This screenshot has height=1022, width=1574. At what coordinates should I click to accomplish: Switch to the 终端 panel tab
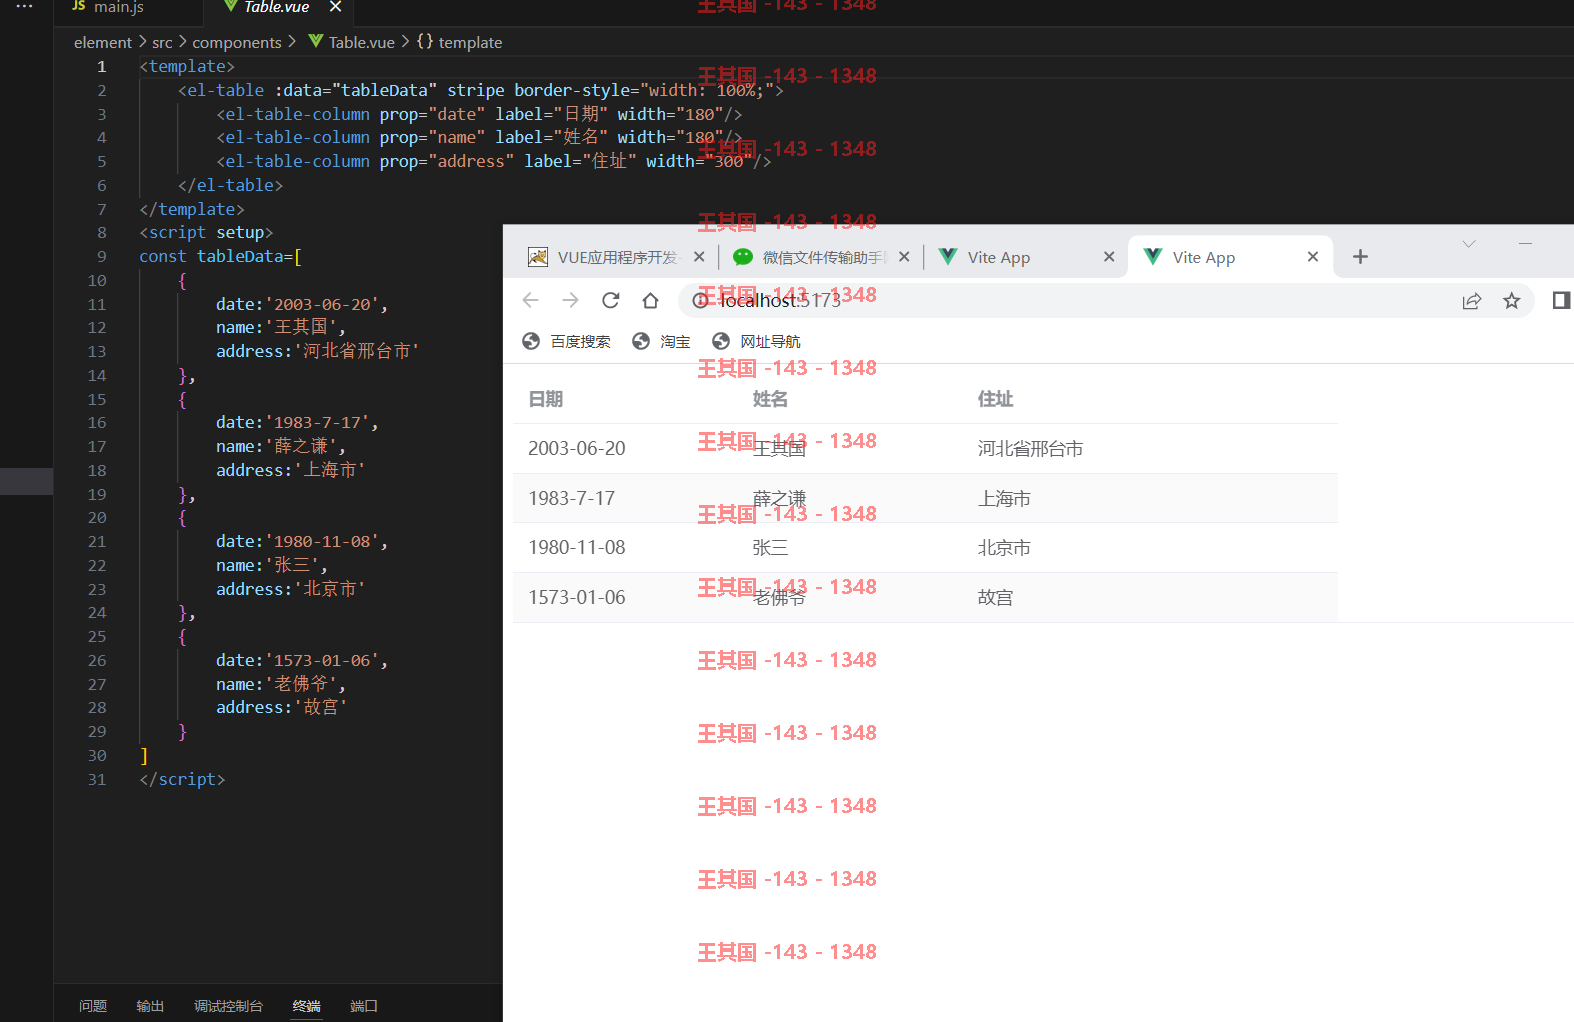point(307,1006)
